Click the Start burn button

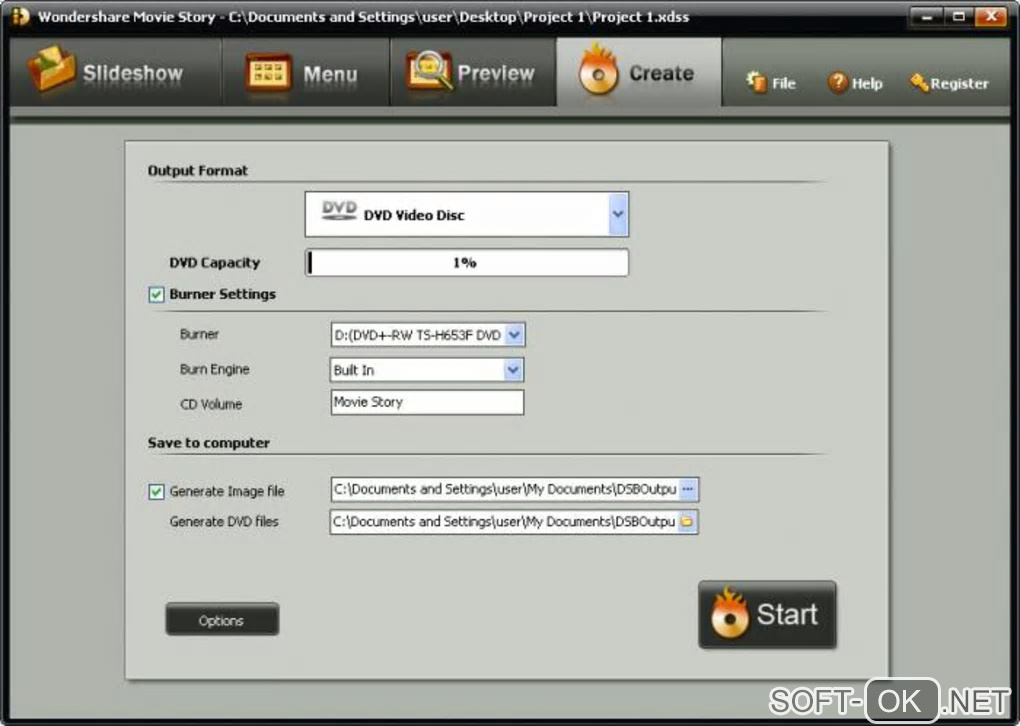pos(768,615)
